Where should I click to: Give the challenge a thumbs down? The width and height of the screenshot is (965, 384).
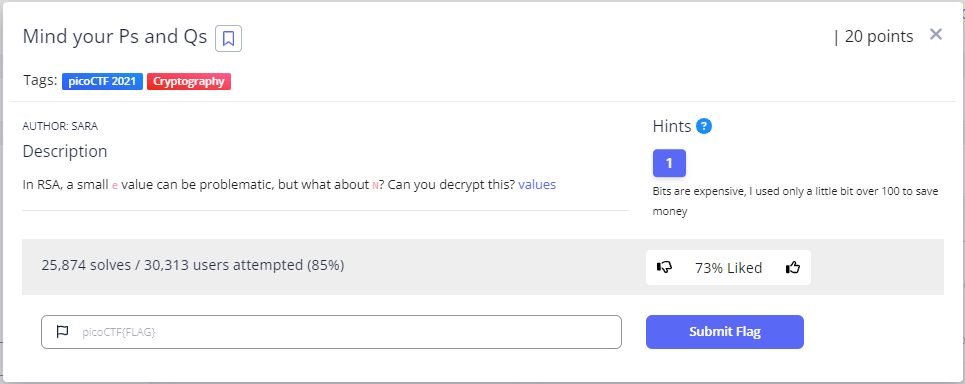point(664,268)
